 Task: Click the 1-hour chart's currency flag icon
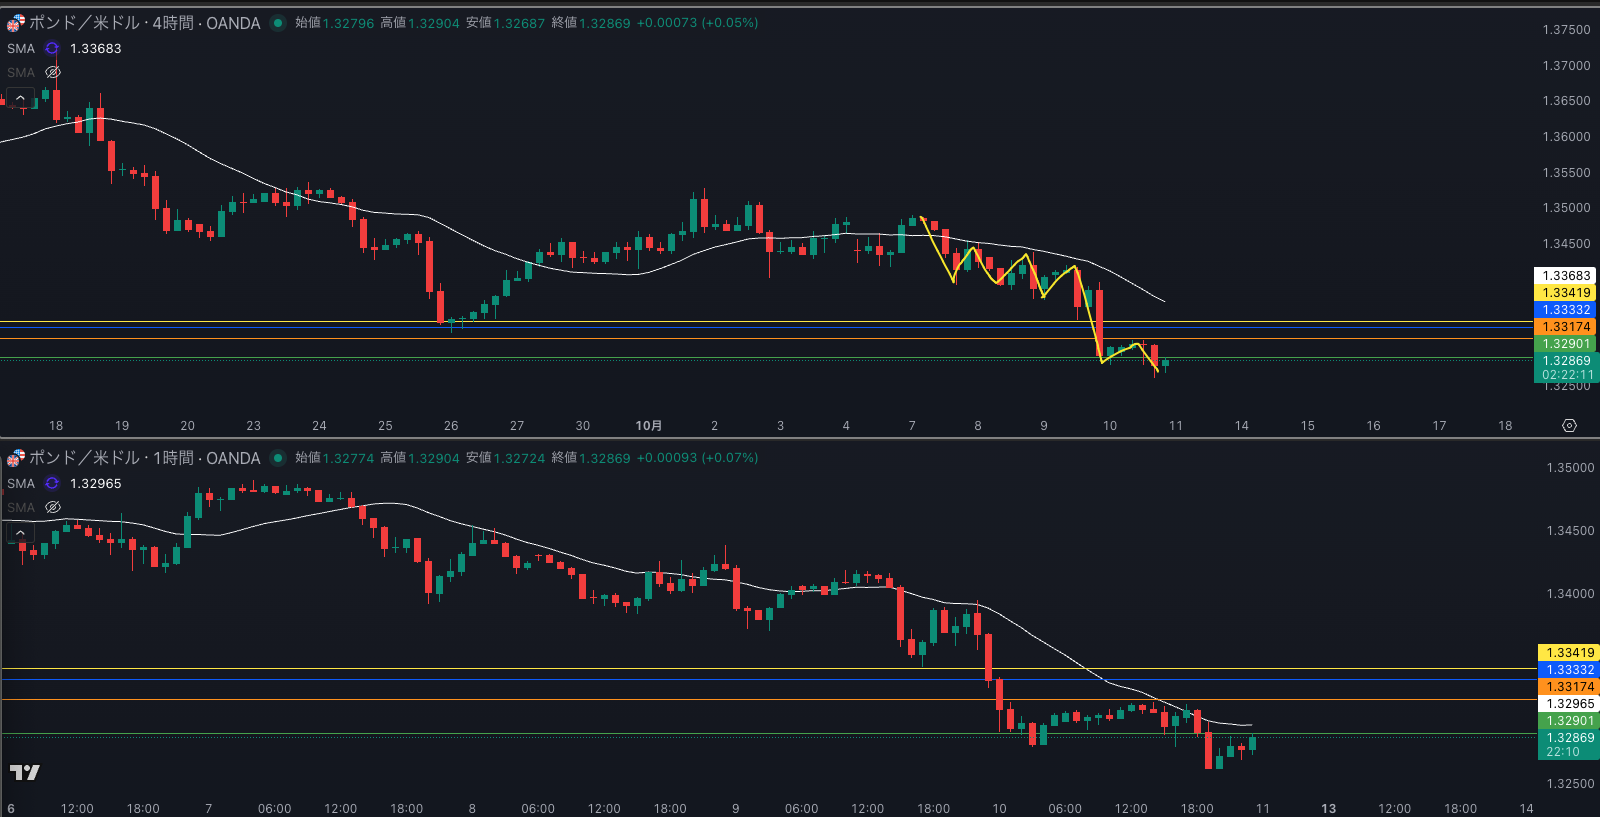[x=15, y=458]
